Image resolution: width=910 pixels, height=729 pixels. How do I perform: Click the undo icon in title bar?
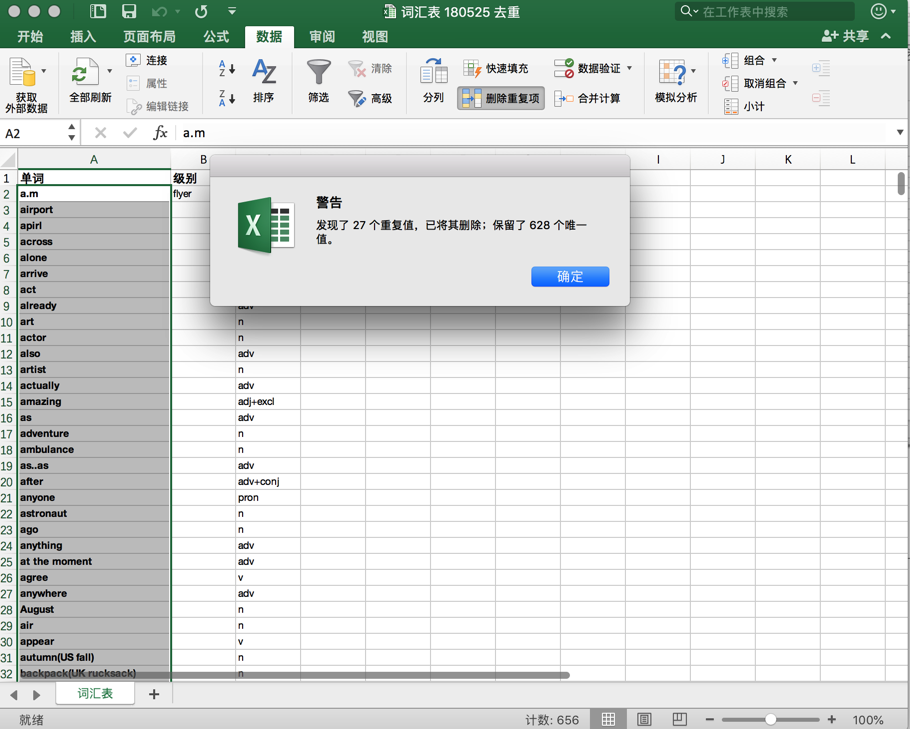coord(159,11)
